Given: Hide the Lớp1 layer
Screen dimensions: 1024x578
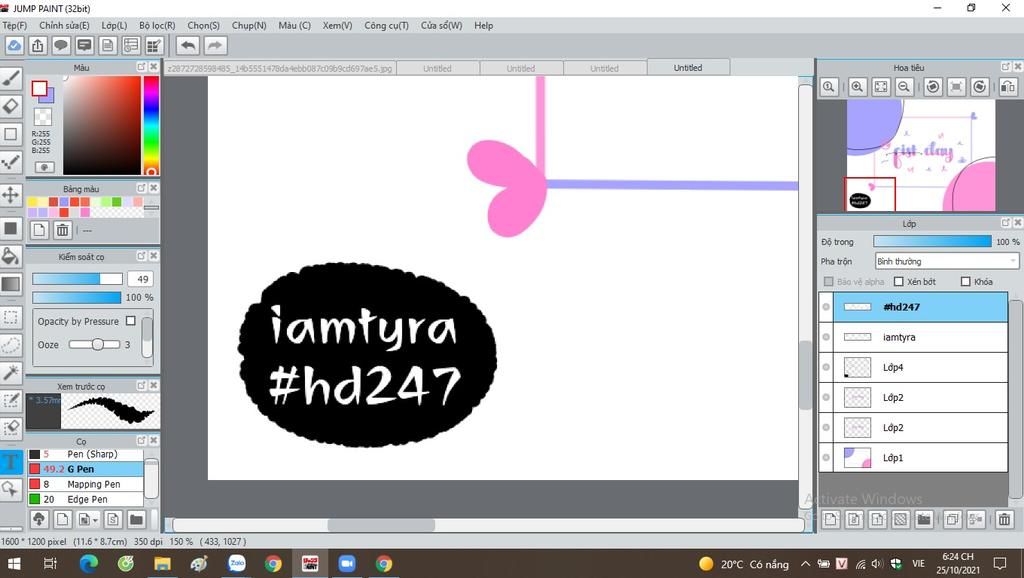Looking at the screenshot, I should 826,457.
